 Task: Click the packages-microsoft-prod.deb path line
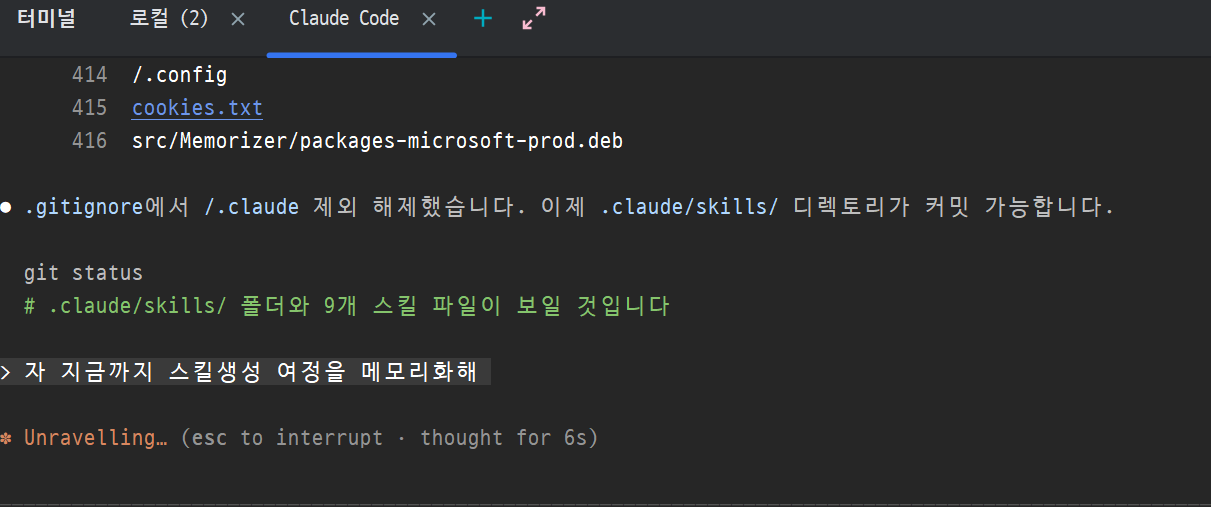coord(377,141)
